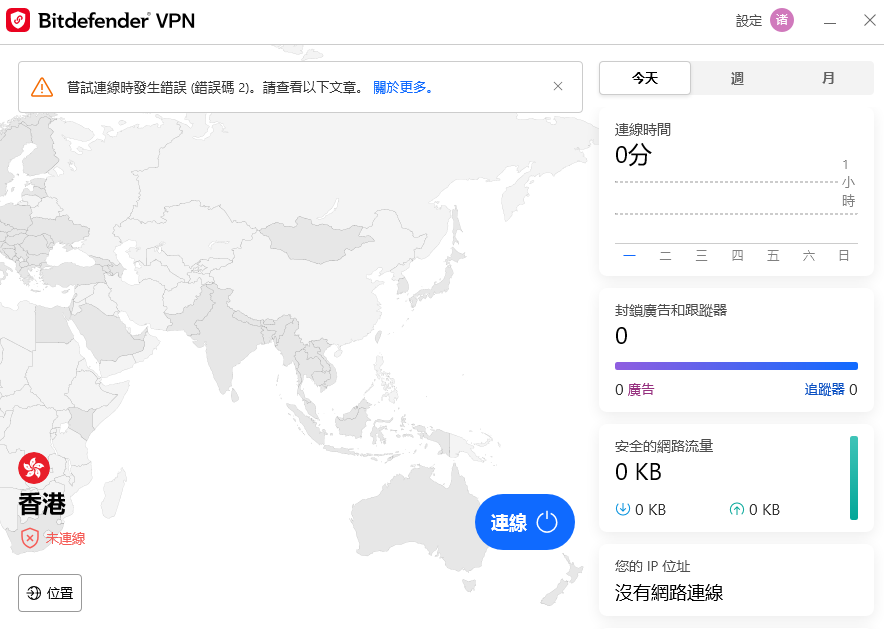Click the orange warning triangle icon
Viewport: 884px width, 629px height.
coord(42,87)
